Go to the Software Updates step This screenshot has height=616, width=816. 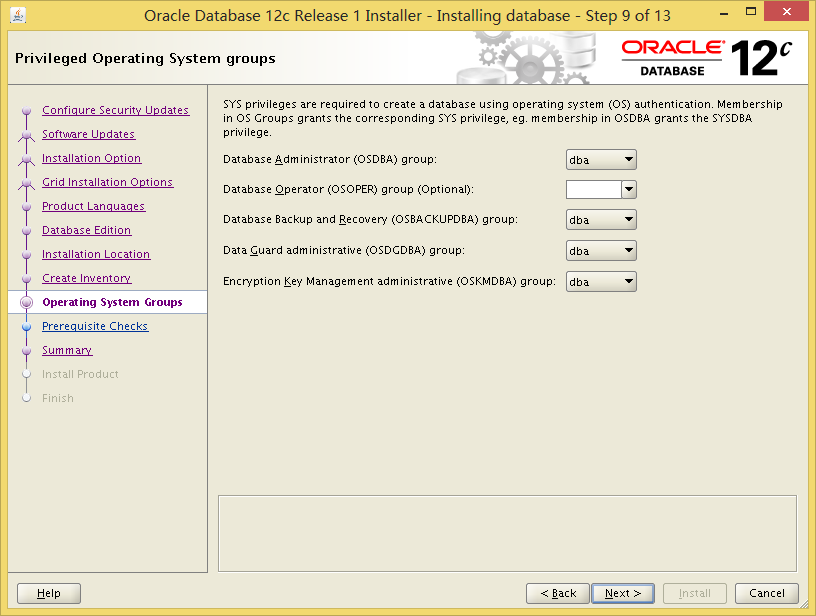click(x=88, y=134)
